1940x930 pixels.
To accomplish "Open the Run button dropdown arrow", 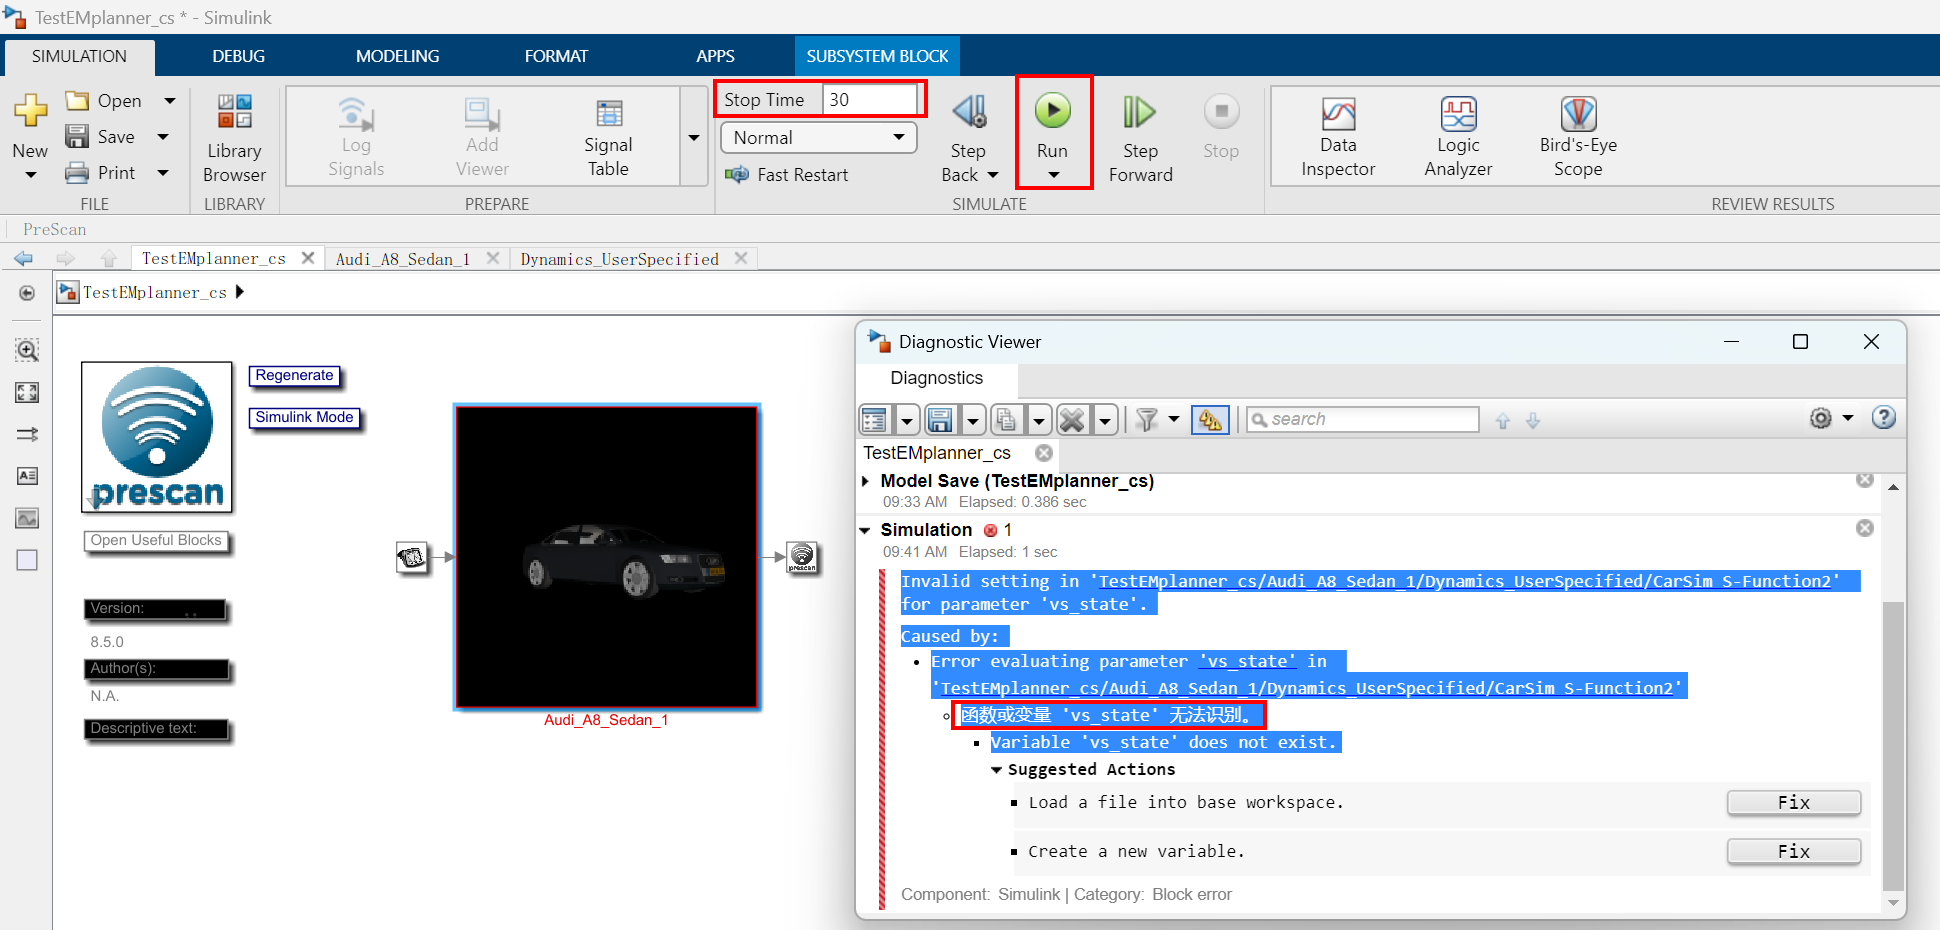I will [x=1053, y=175].
